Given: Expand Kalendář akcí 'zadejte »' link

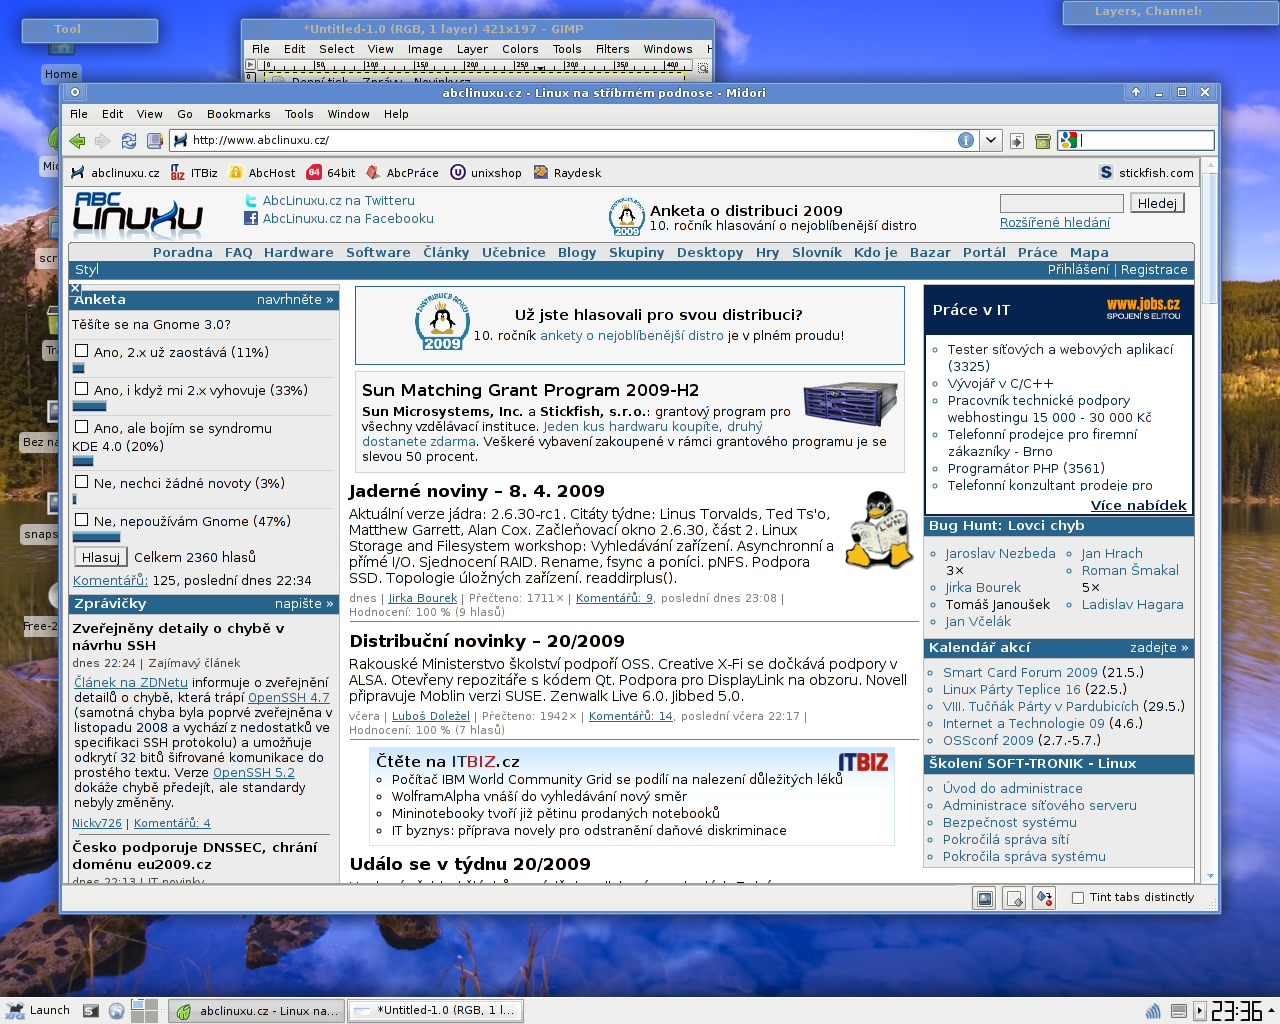Looking at the screenshot, I should pyautogui.click(x=1159, y=647).
